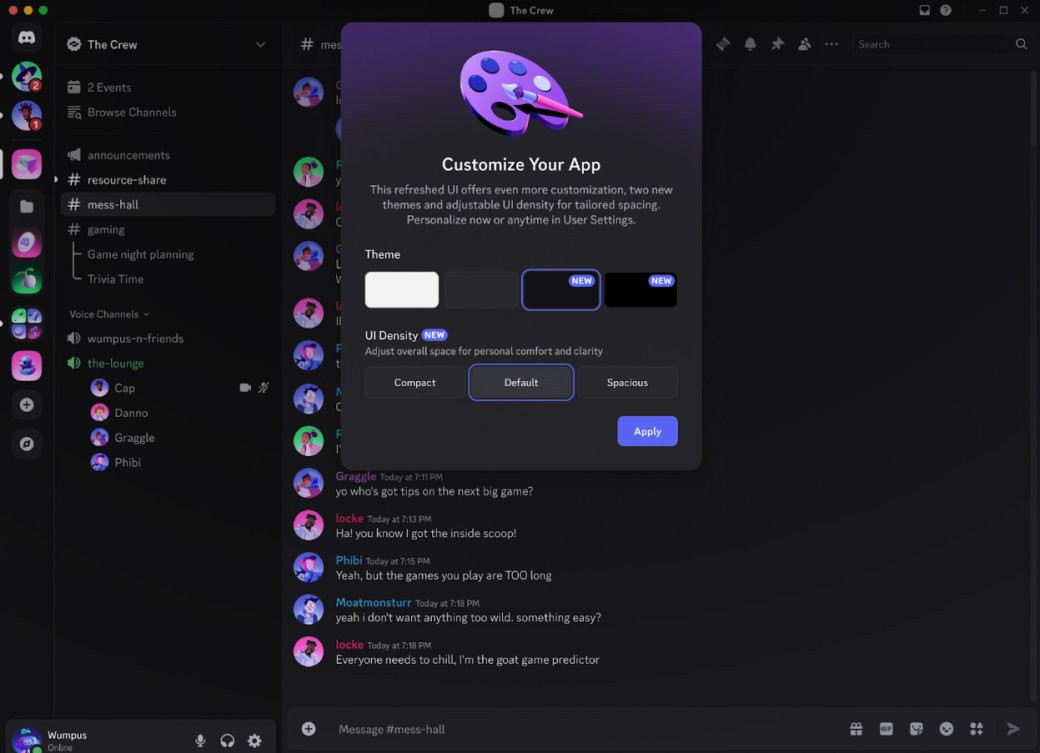This screenshot has width=1040, height=753.
Task: Open the pinned messages icon
Action: pos(777,44)
